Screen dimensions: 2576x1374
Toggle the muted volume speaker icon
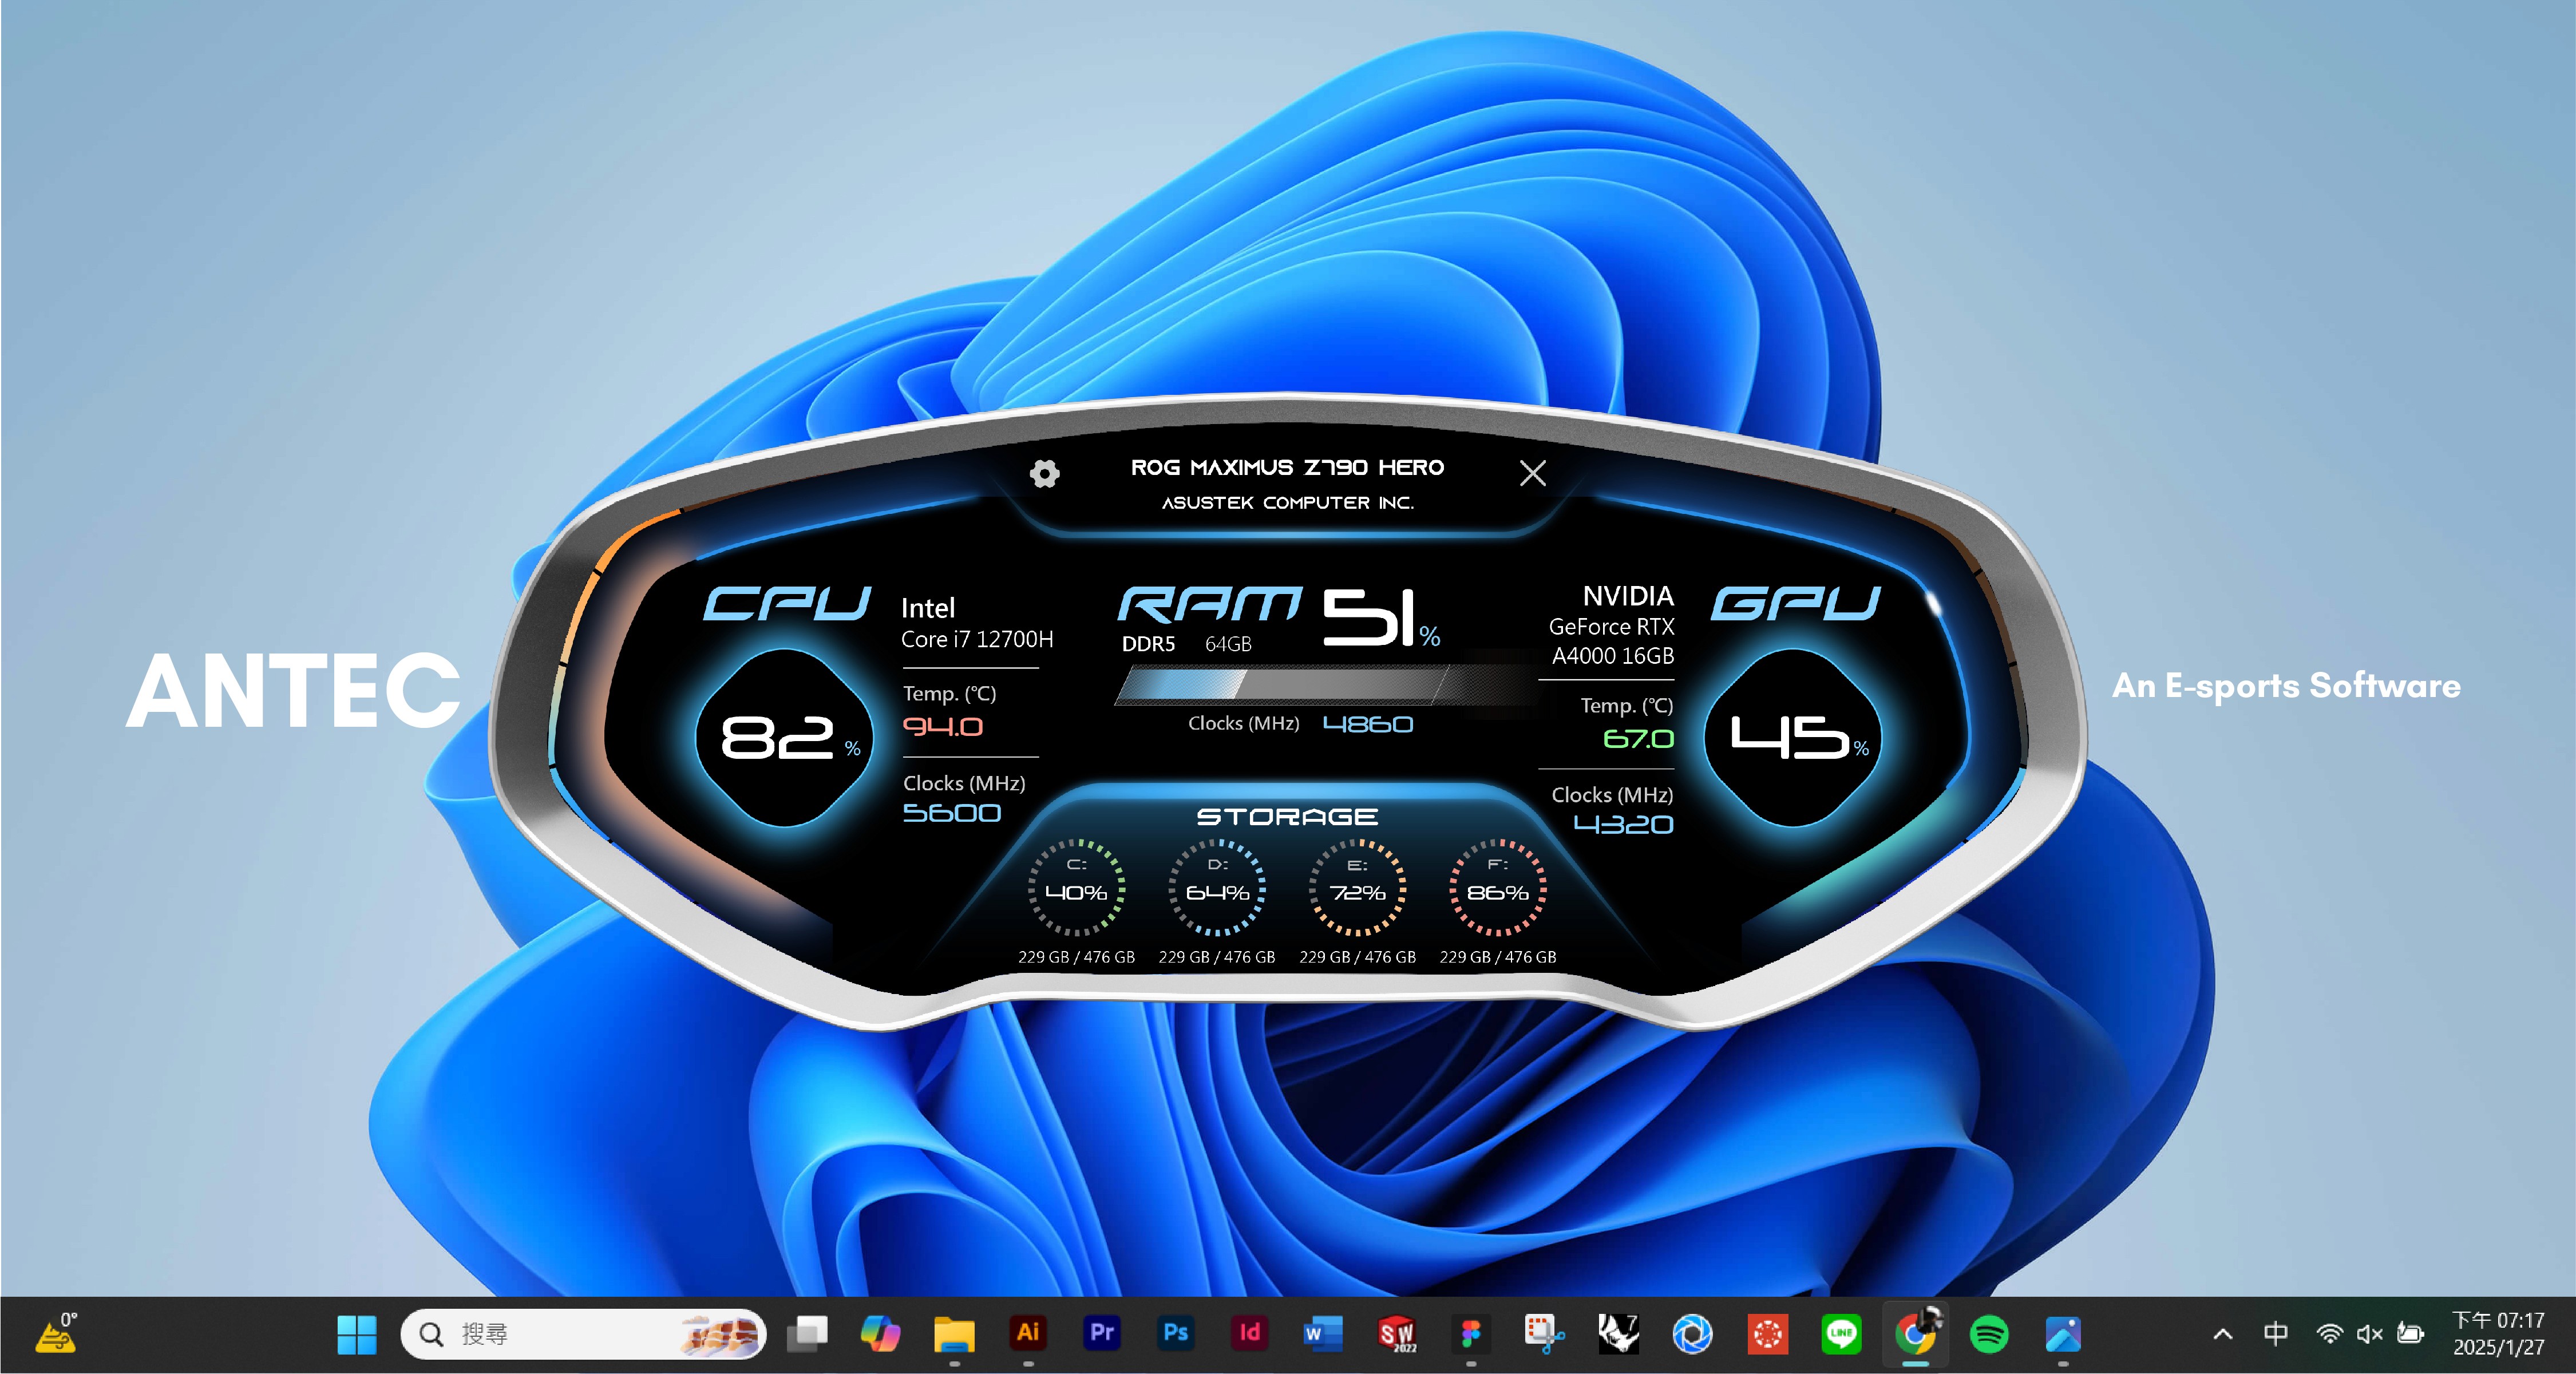(x=2369, y=1334)
